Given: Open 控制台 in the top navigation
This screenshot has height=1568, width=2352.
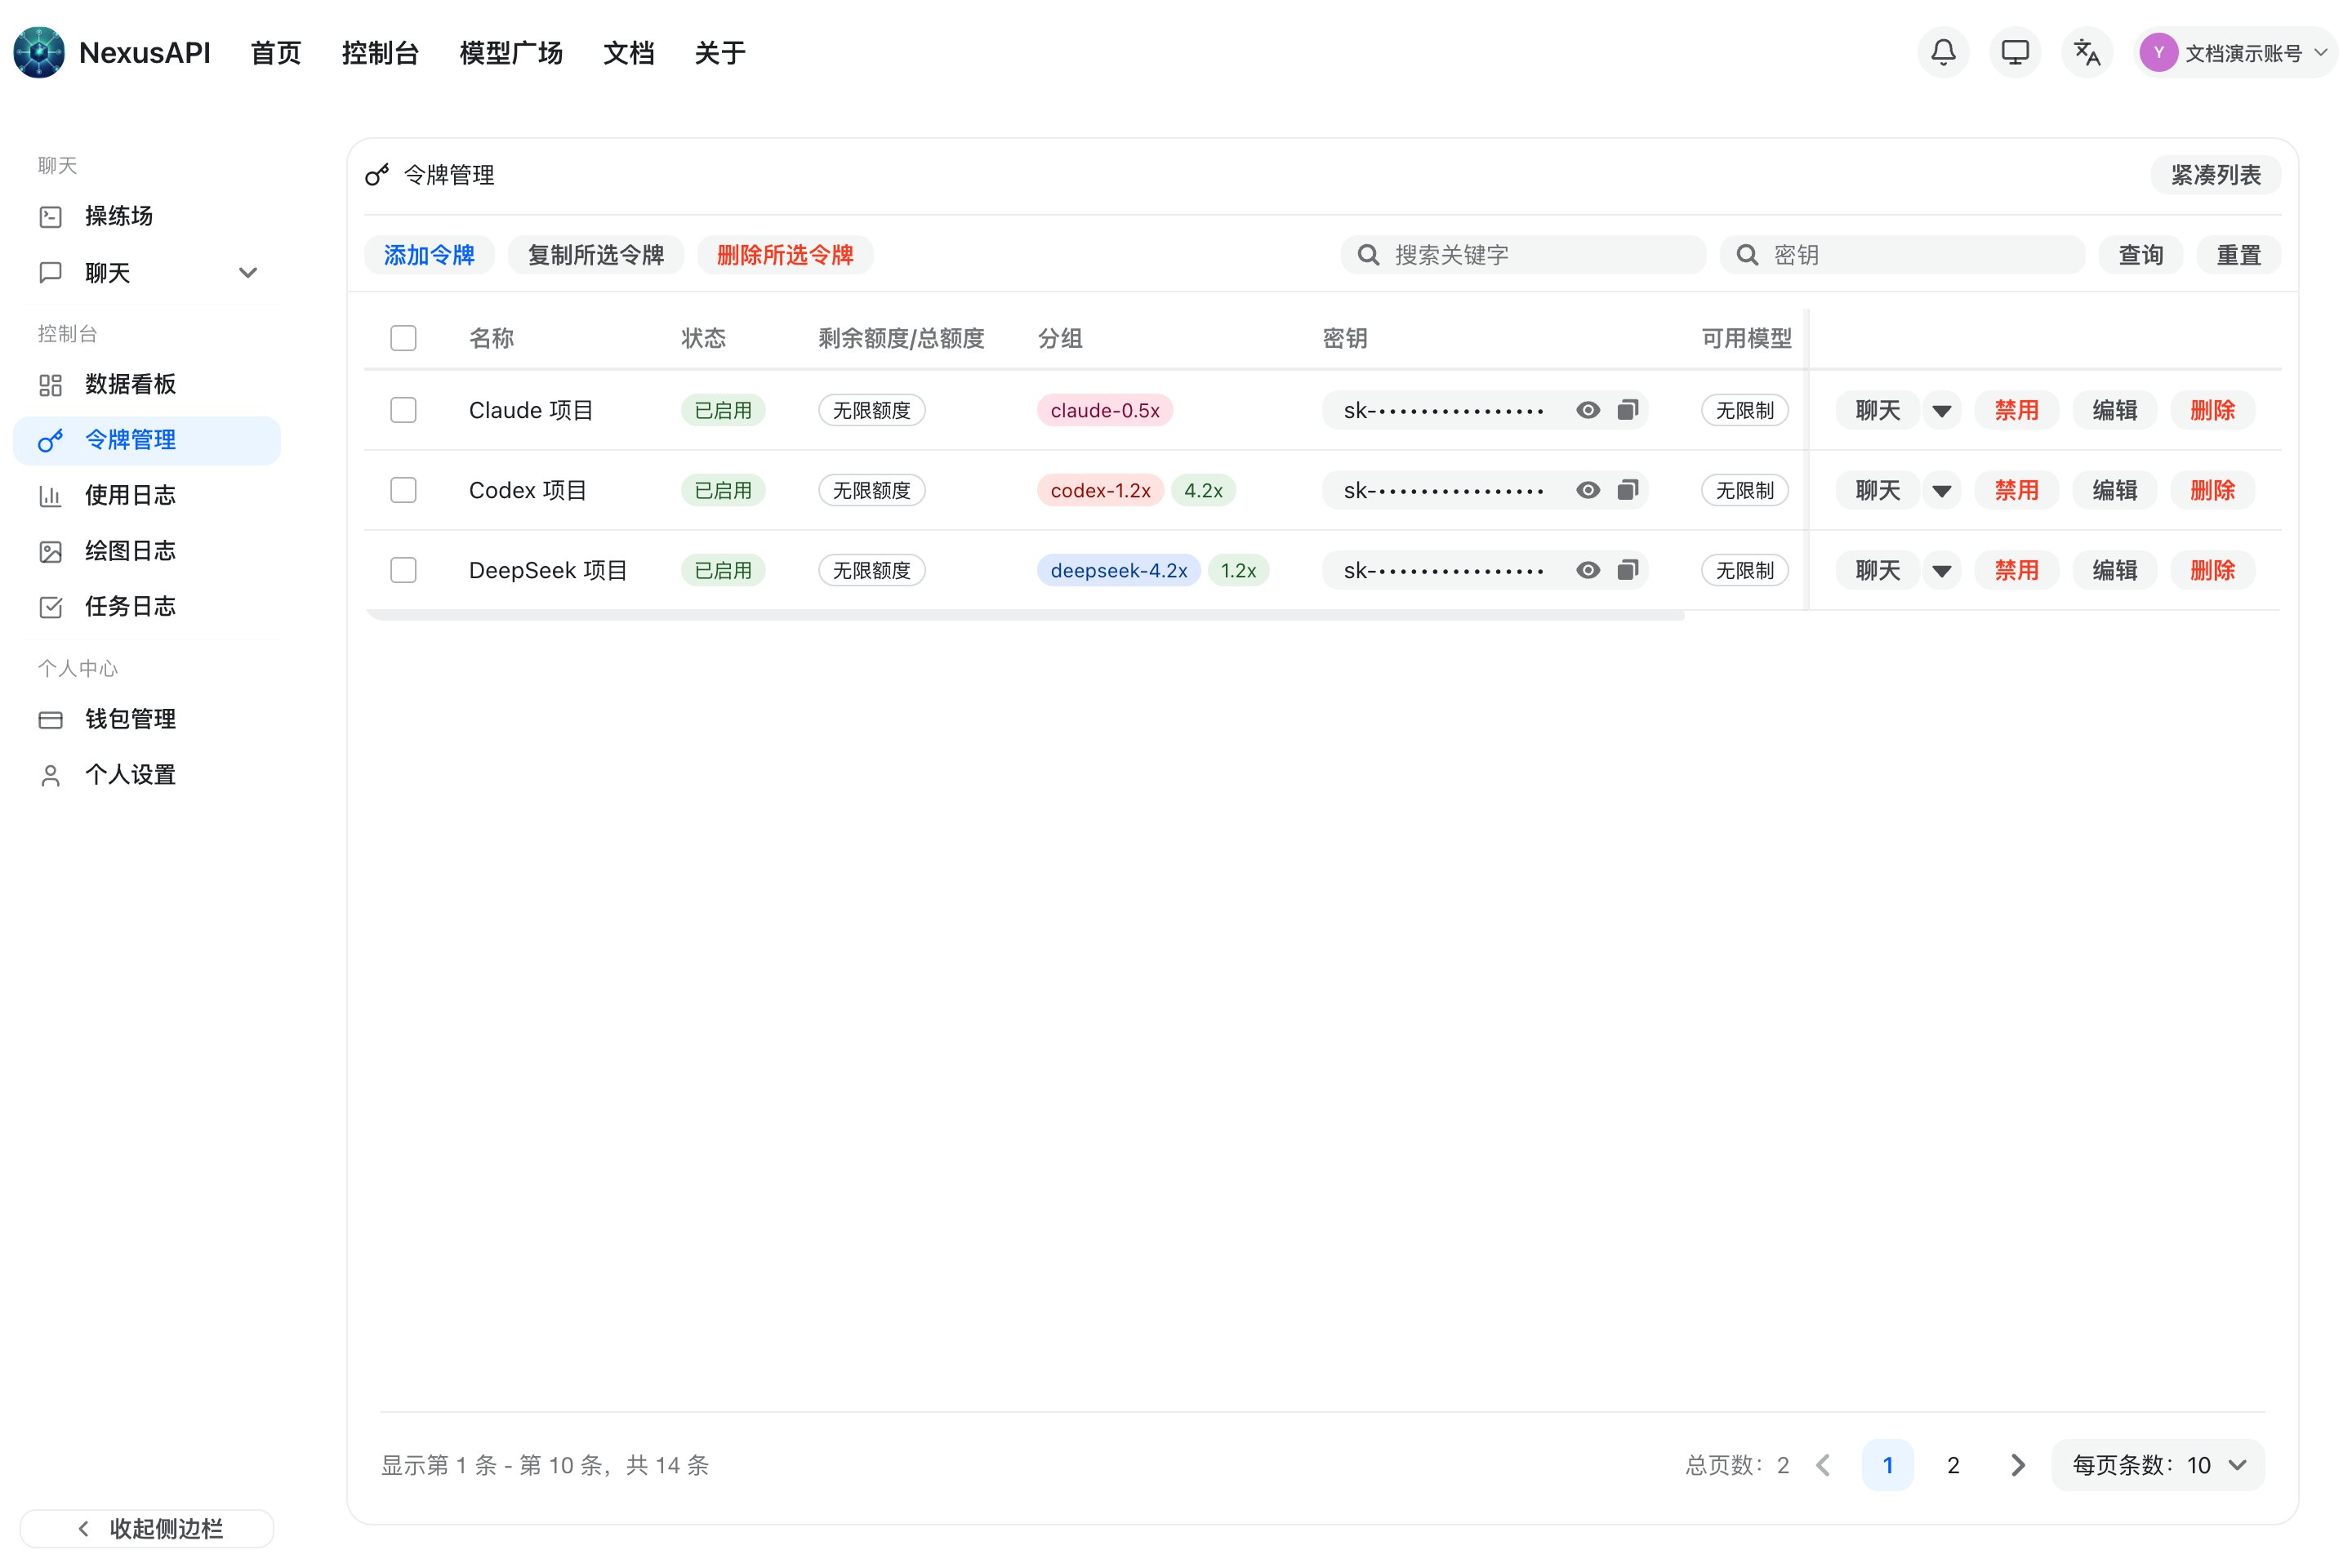Looking at the screenshot, I should 380,53.
